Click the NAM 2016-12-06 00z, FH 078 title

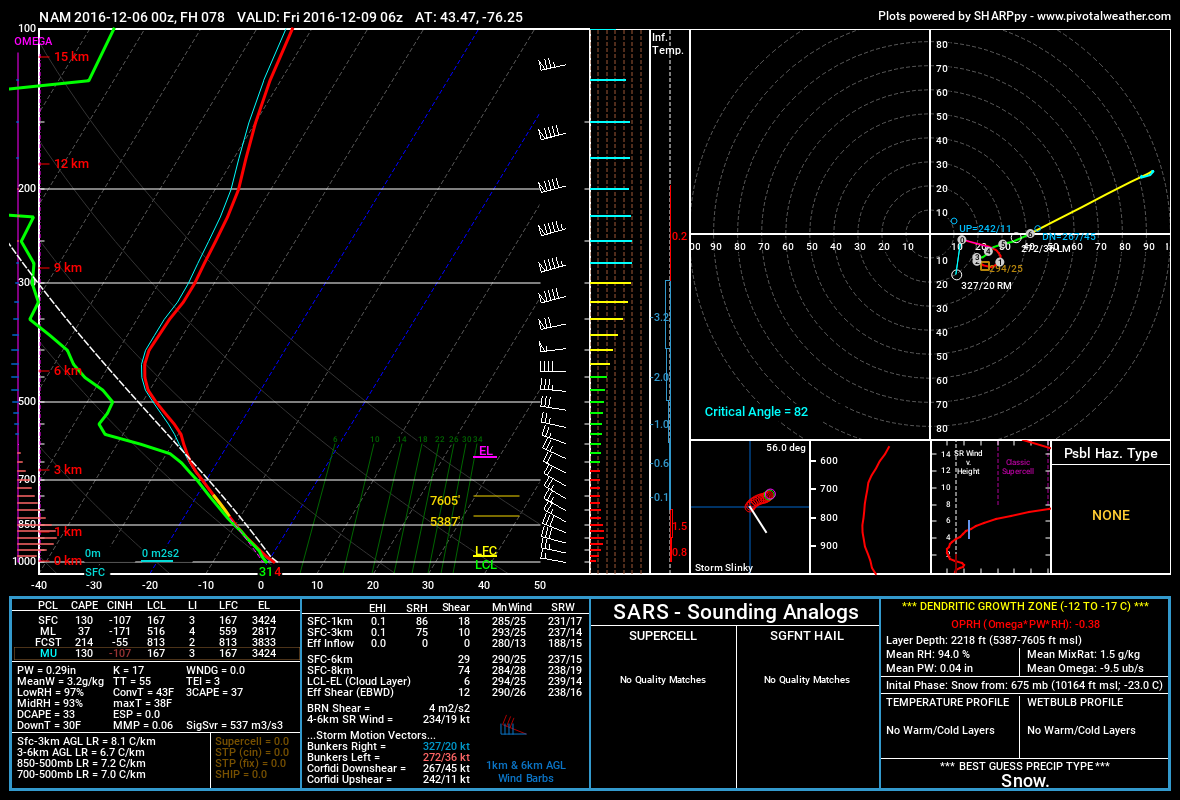pos(132,17)
